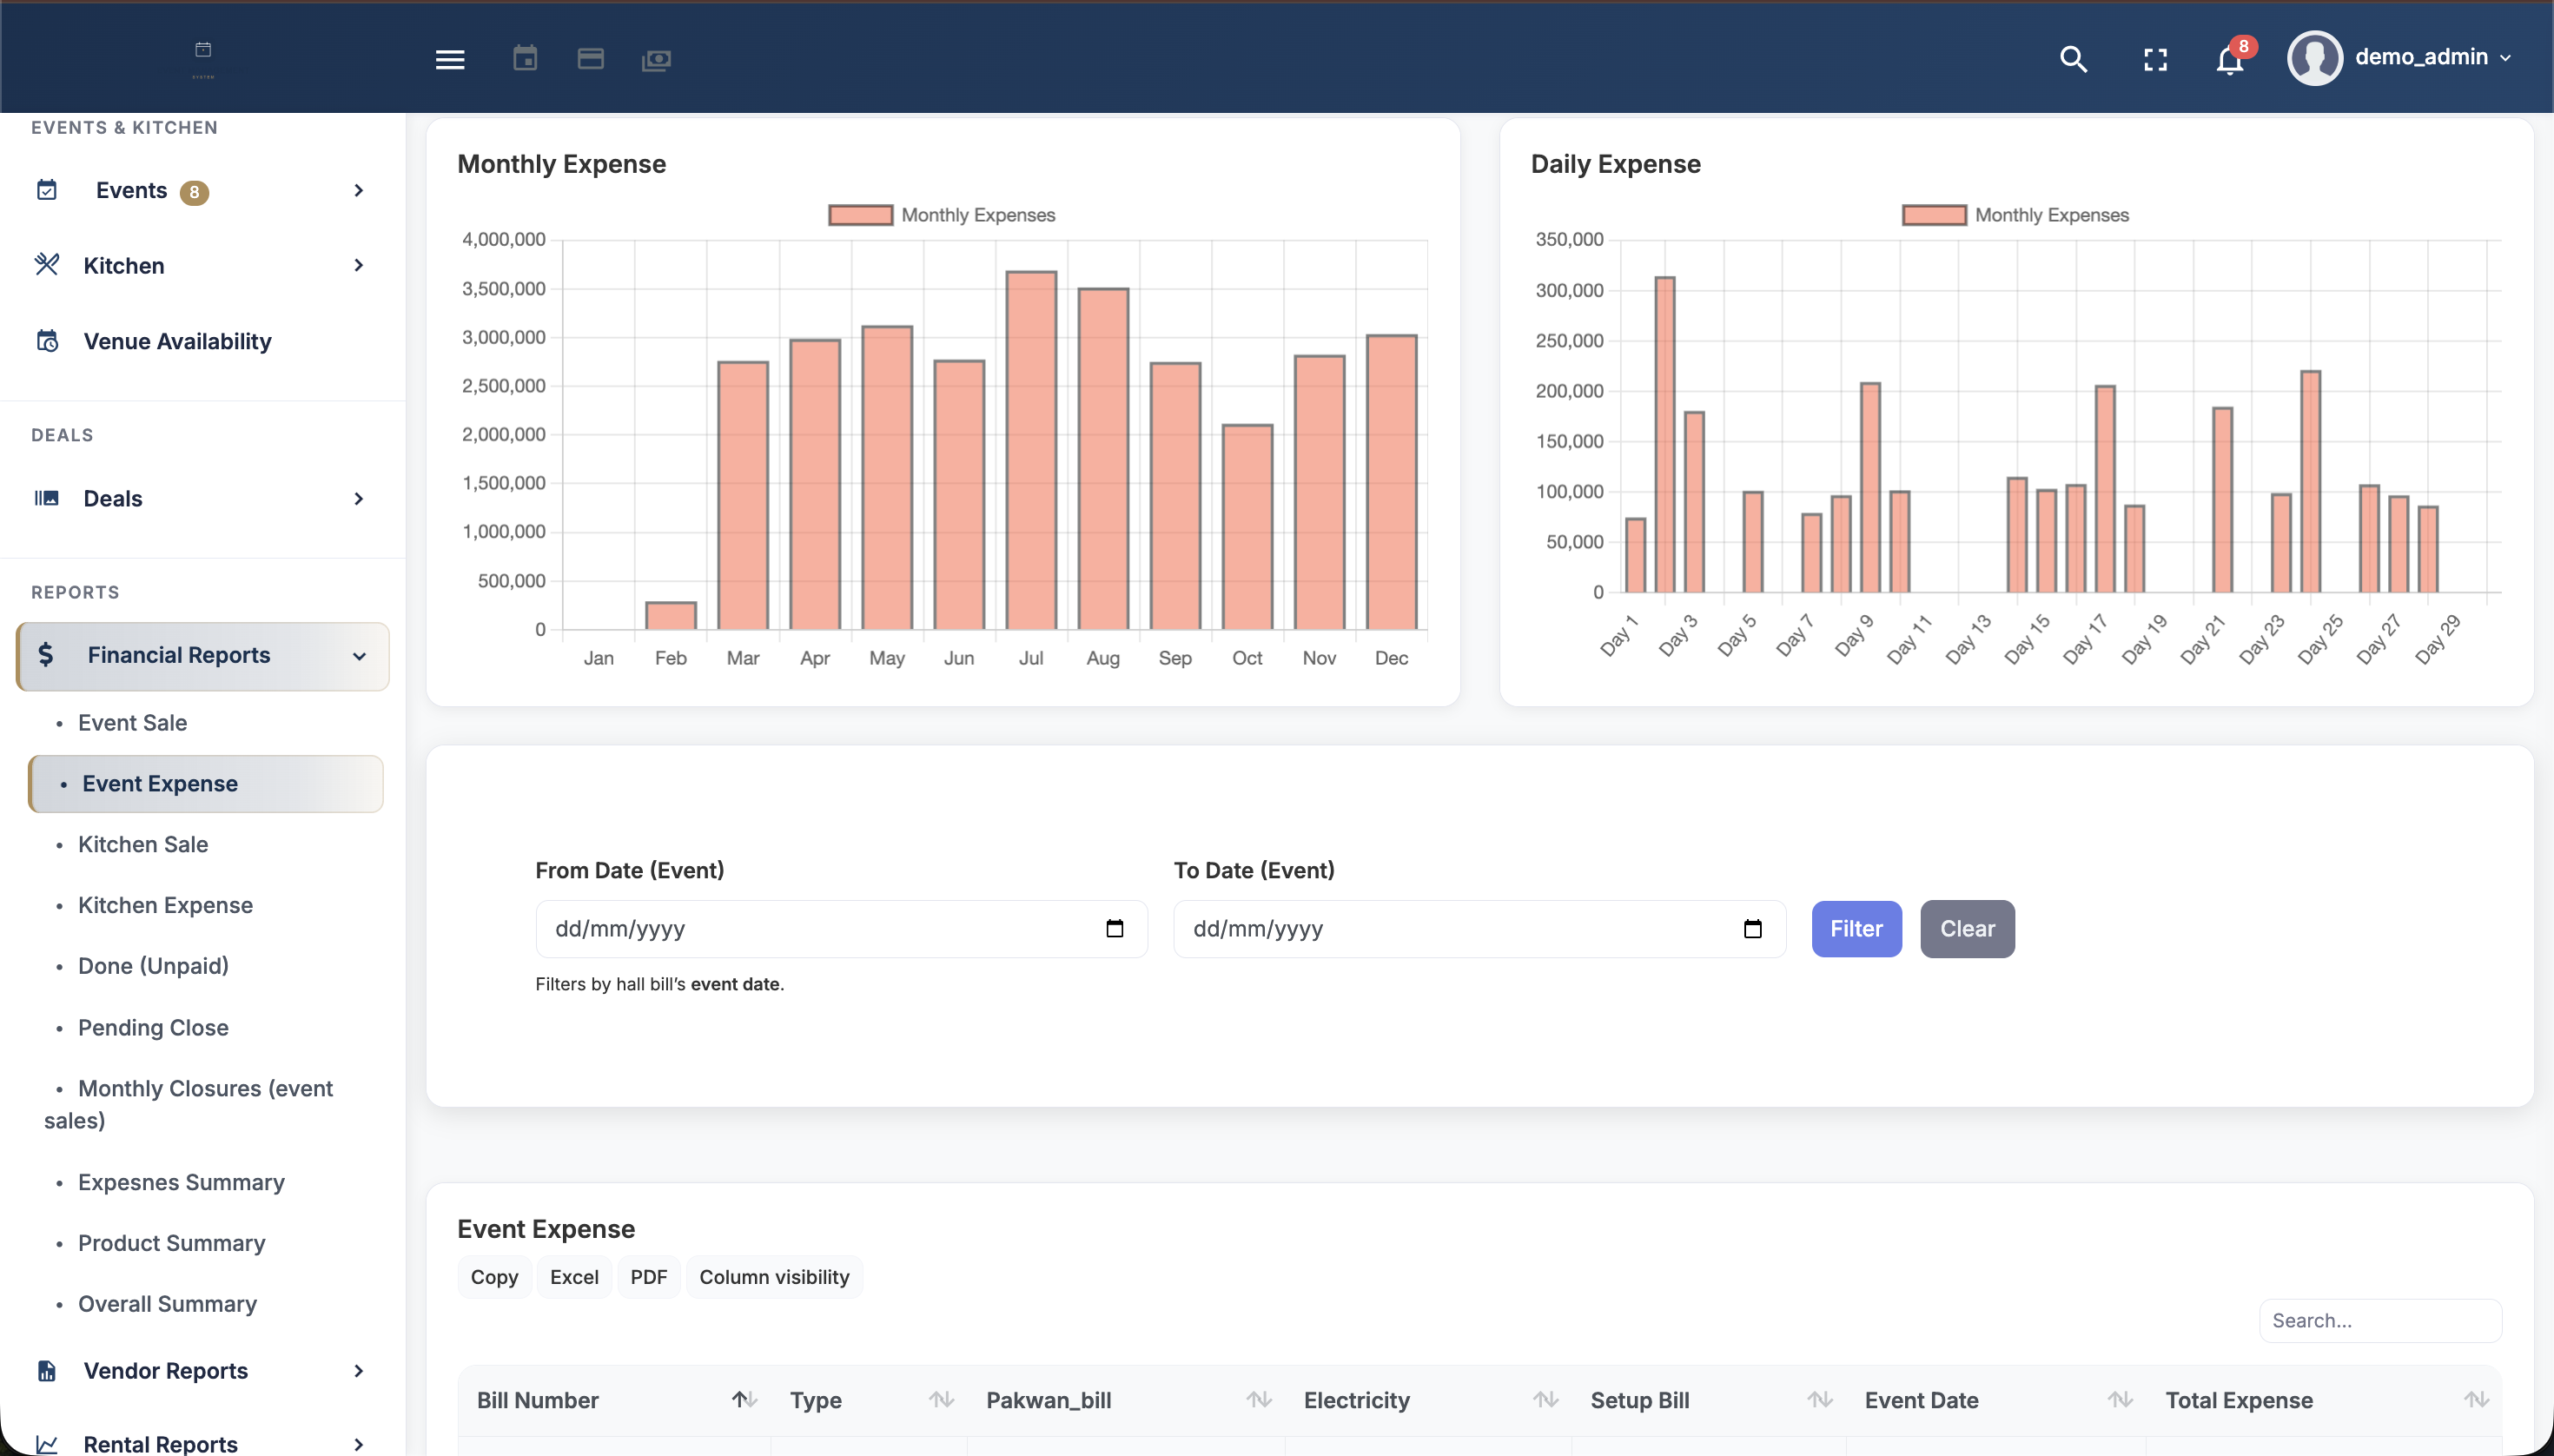
Task: Sort by Event Date column arrows
Action: pos(2120,1399)
